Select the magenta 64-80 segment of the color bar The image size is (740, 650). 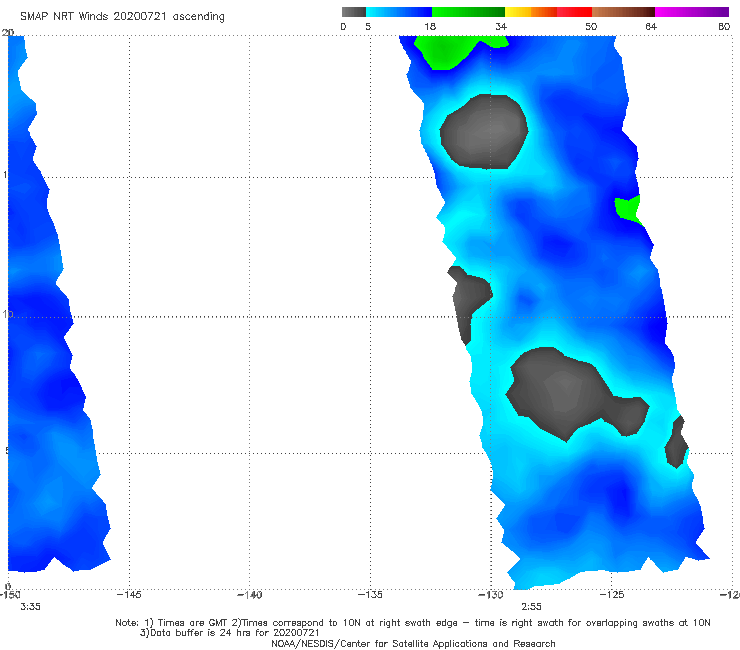tap(692, 12)
